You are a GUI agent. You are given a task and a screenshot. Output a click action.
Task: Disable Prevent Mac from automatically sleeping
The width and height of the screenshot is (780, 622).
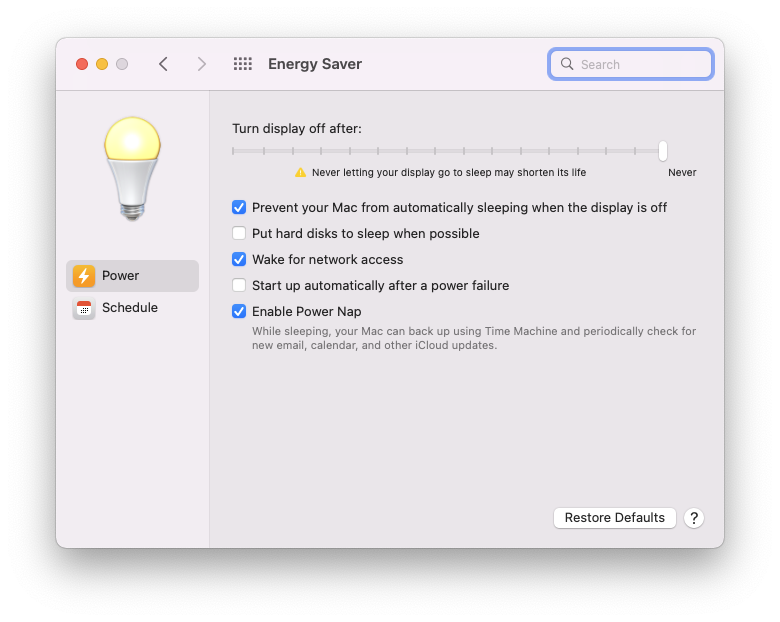pyautogui.click(x=239, y=208)
